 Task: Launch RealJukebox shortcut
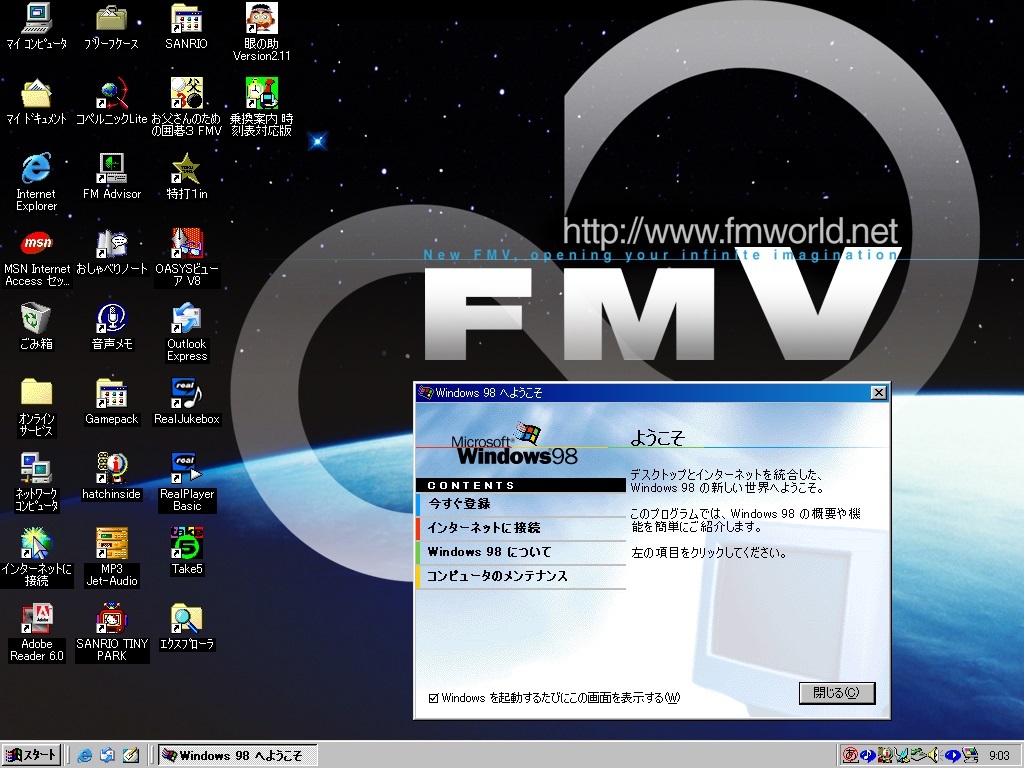pos(186,402)
